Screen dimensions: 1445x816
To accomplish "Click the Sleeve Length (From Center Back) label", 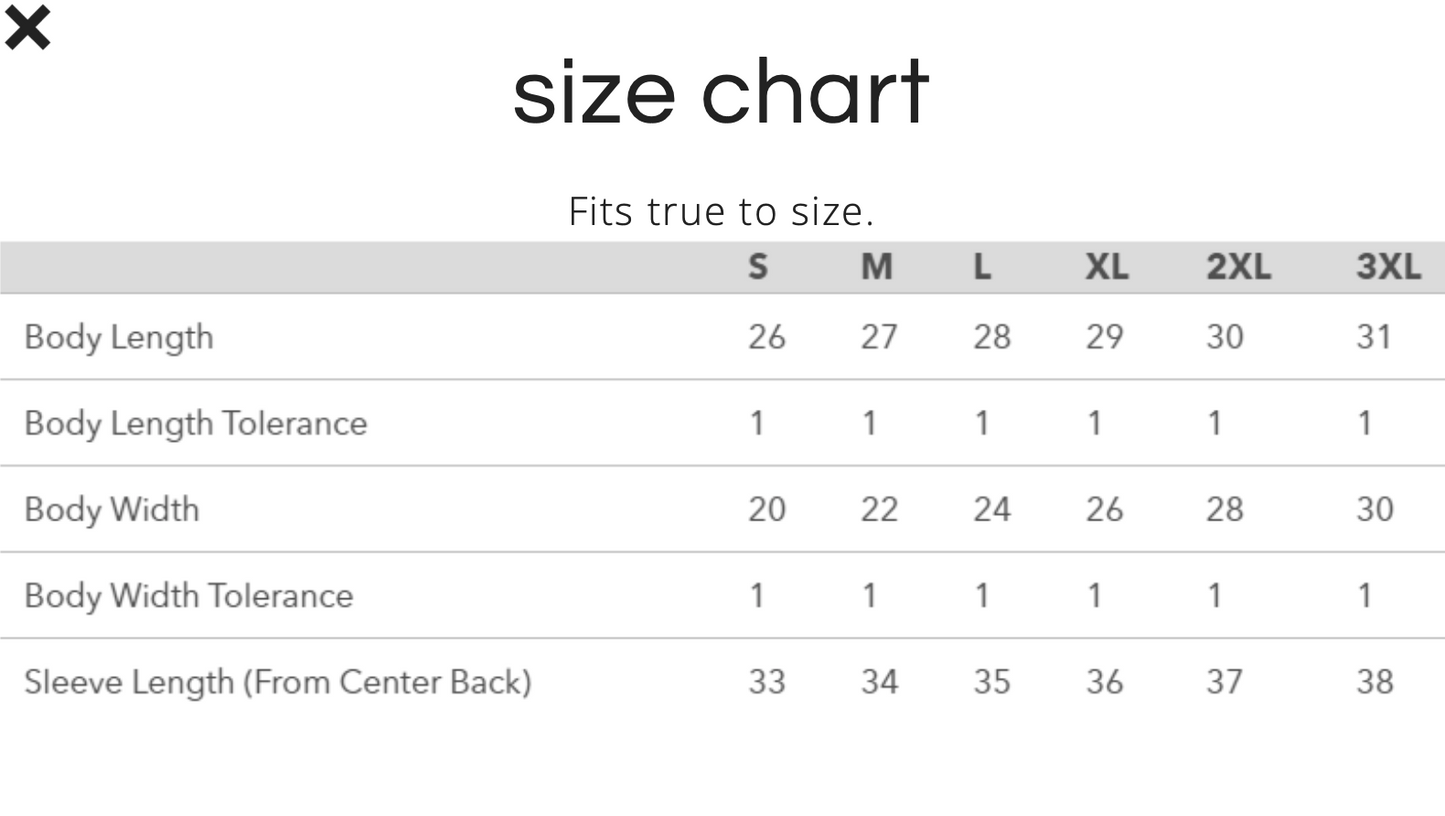I will (278, 681).
